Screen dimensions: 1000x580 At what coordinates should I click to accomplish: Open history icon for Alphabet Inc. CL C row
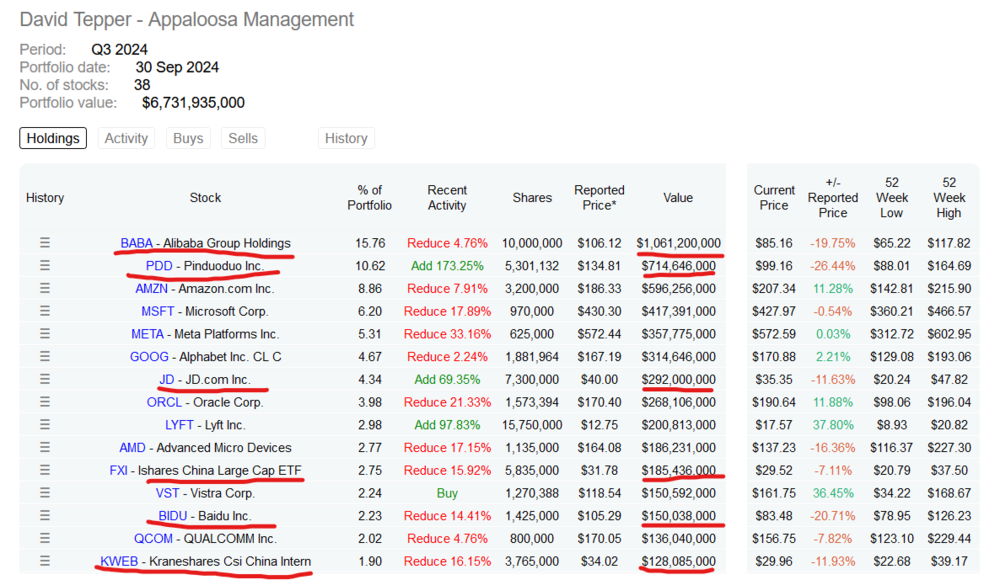pos(45,357)
